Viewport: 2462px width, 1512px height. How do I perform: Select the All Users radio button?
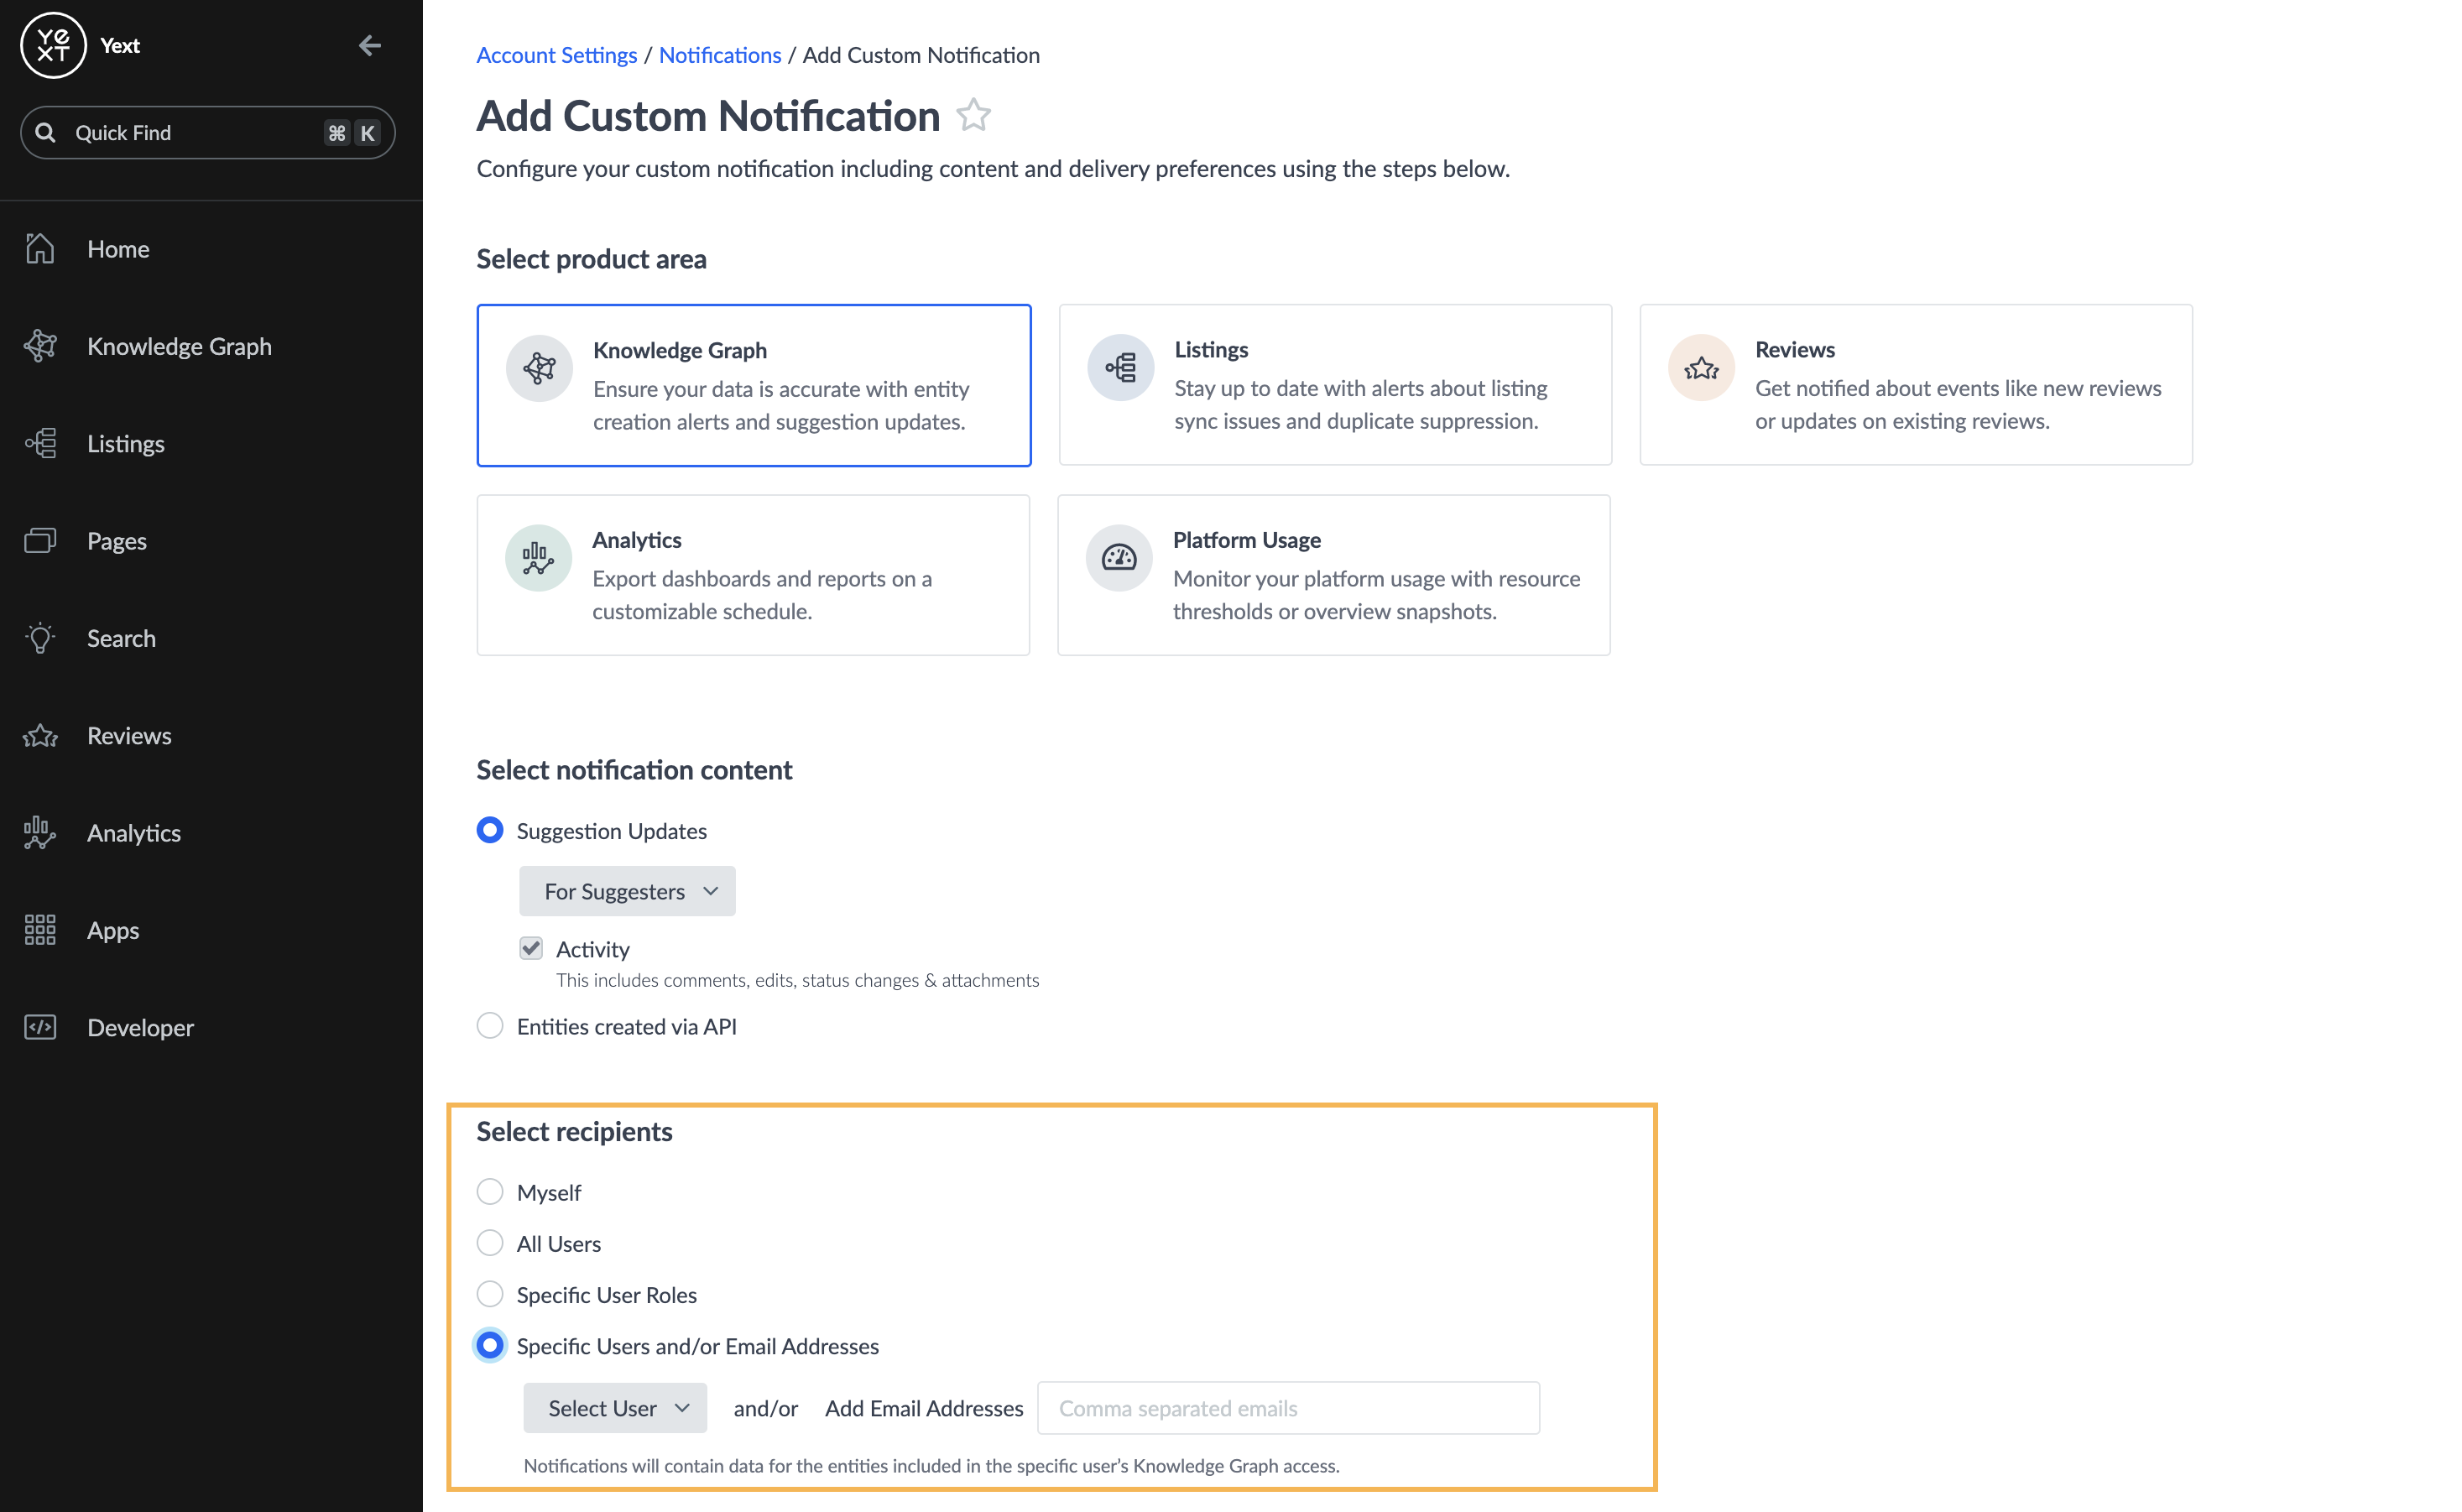(x=490, y=1243)
